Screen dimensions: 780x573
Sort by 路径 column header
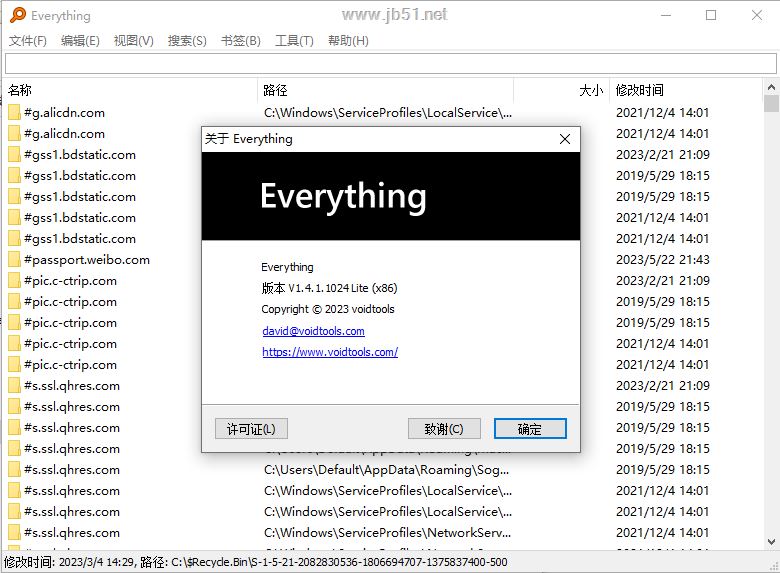(x=386, y=90)
